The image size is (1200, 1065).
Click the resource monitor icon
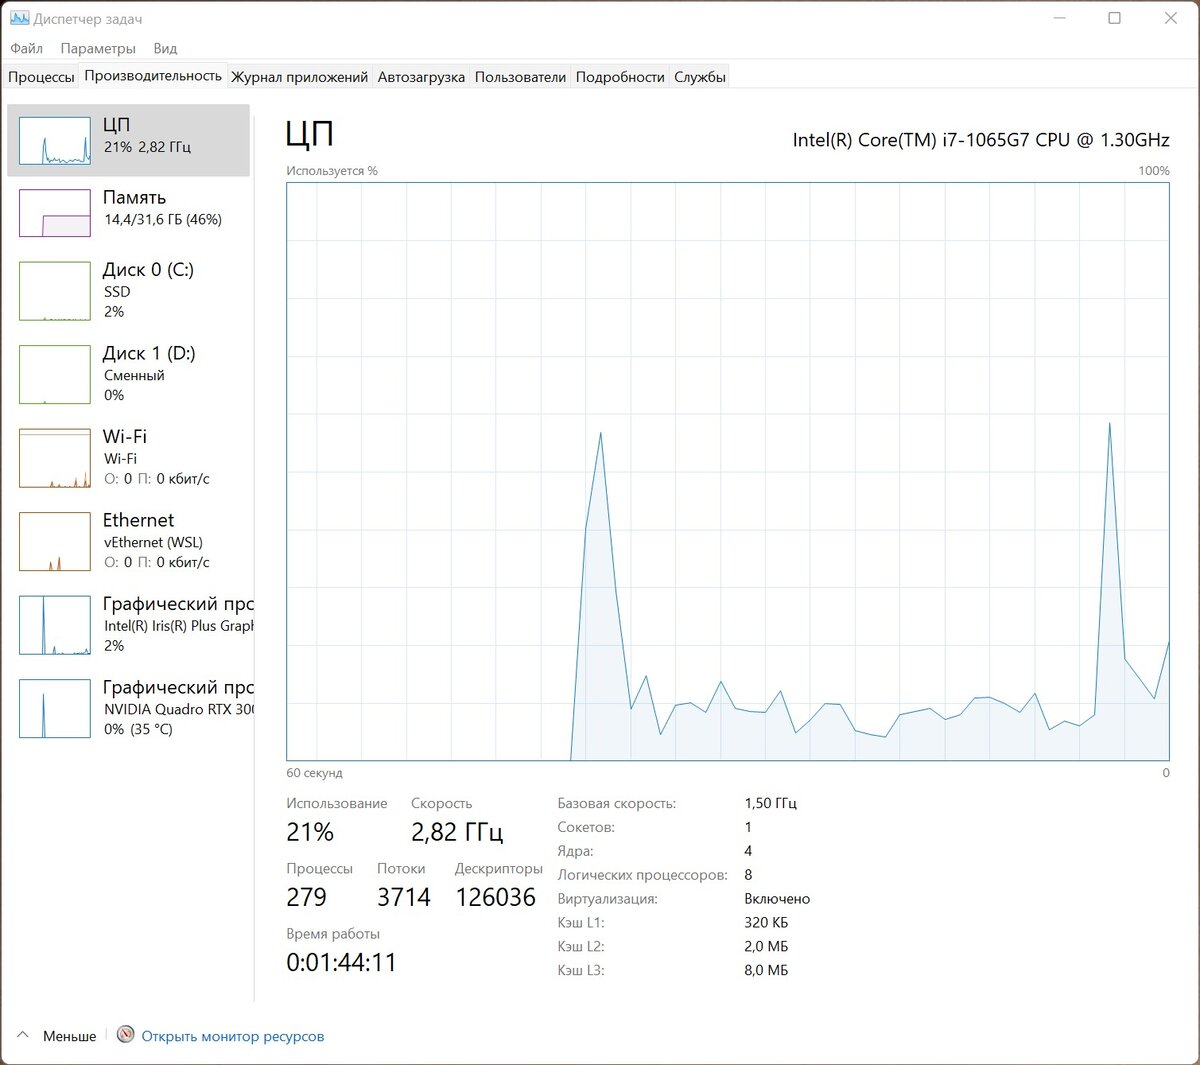click(125, 1034)
